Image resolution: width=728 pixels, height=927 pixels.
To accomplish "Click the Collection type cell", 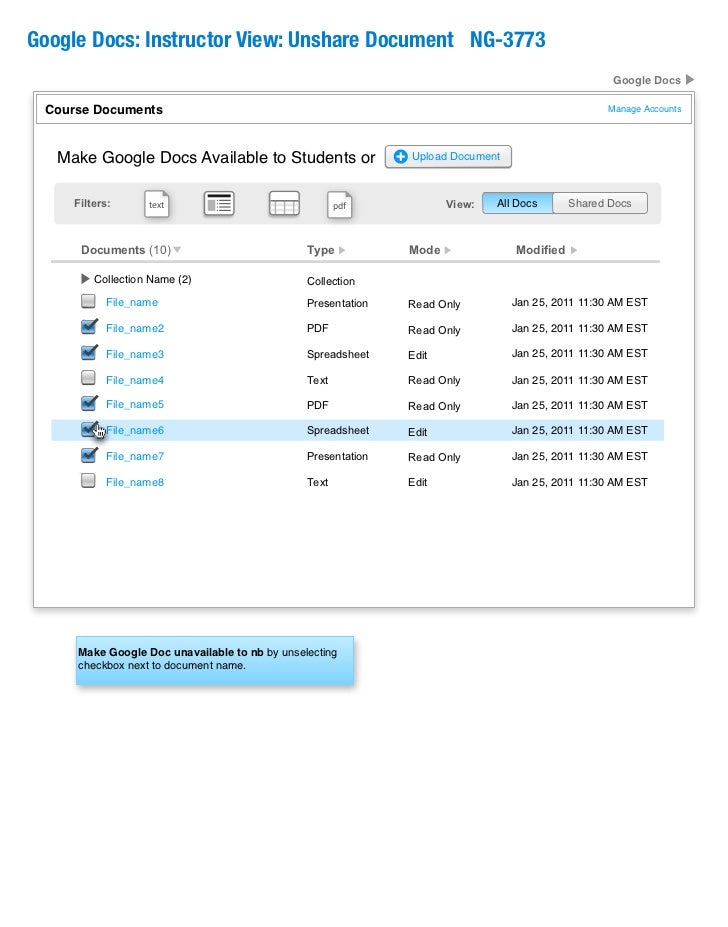I will pos(331,281).
